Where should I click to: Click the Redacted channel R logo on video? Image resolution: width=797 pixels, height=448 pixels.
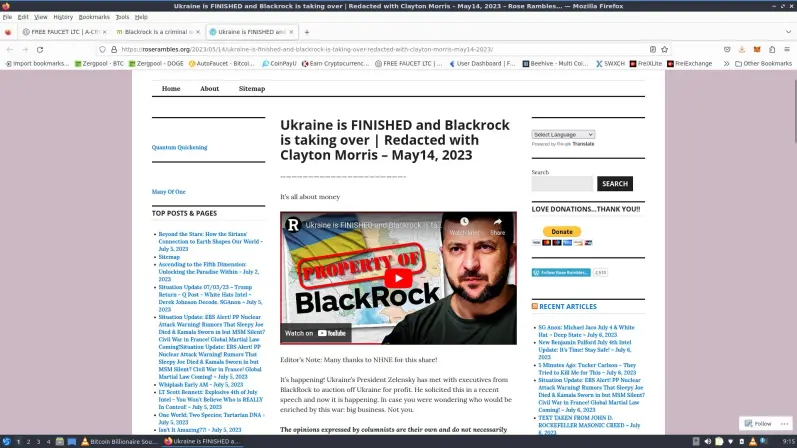tap(293, 225)
